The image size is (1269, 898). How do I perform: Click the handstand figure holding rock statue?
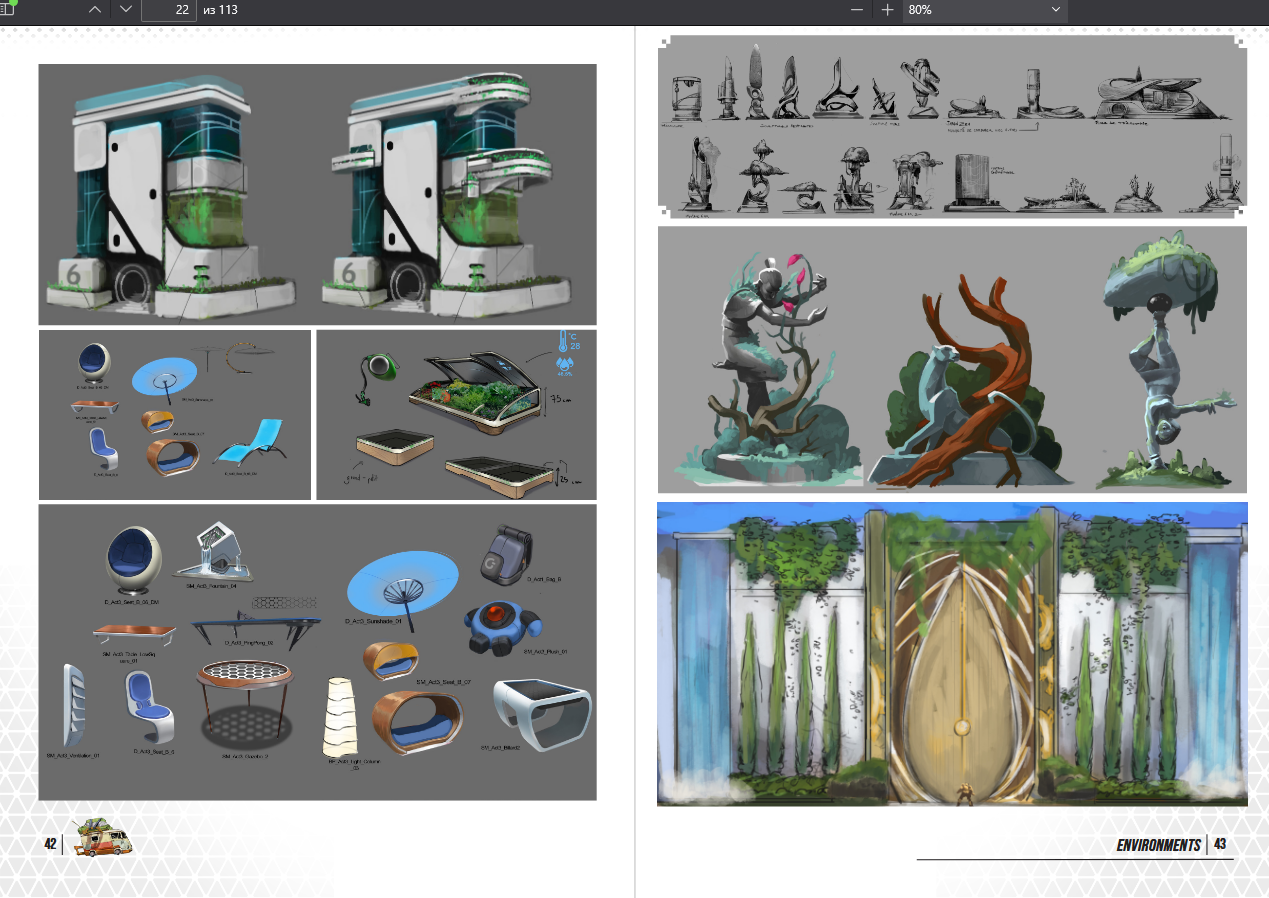(1165, 360)
